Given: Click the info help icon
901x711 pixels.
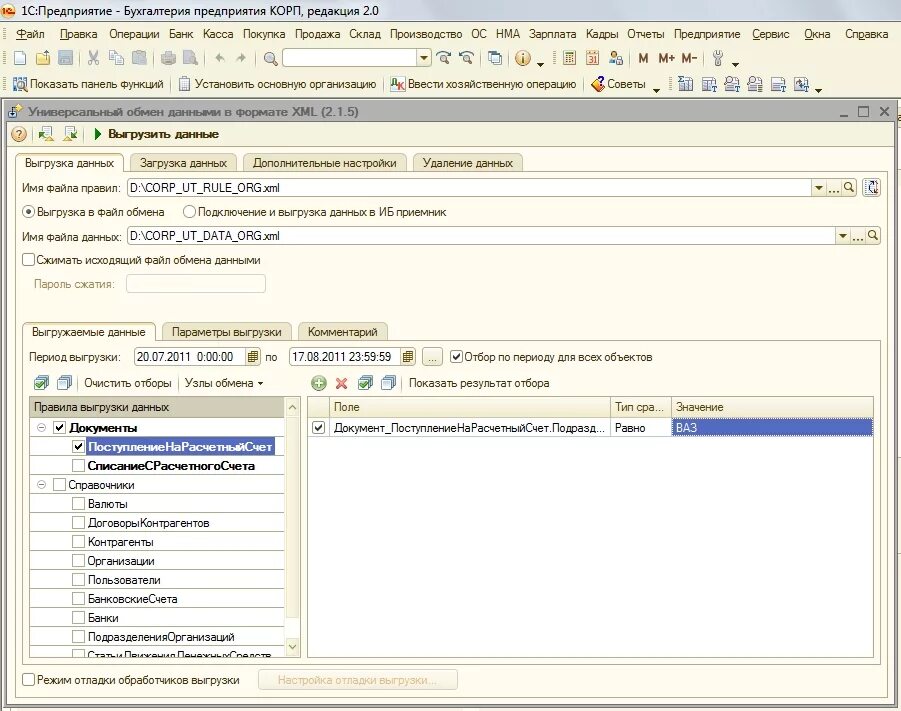Looking at the screenshot, I should pos(522,58).
